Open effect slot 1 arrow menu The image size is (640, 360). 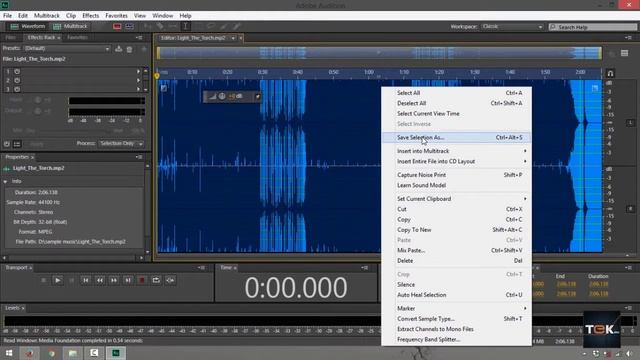138,71
